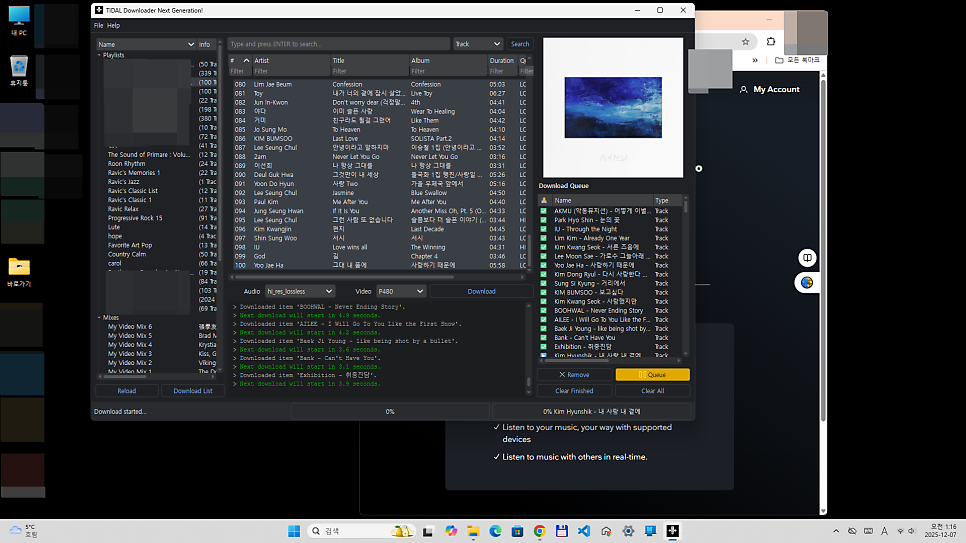966x543 pixels.
Task: Sort tracks by Duration column header
Action: coord(501,60)
